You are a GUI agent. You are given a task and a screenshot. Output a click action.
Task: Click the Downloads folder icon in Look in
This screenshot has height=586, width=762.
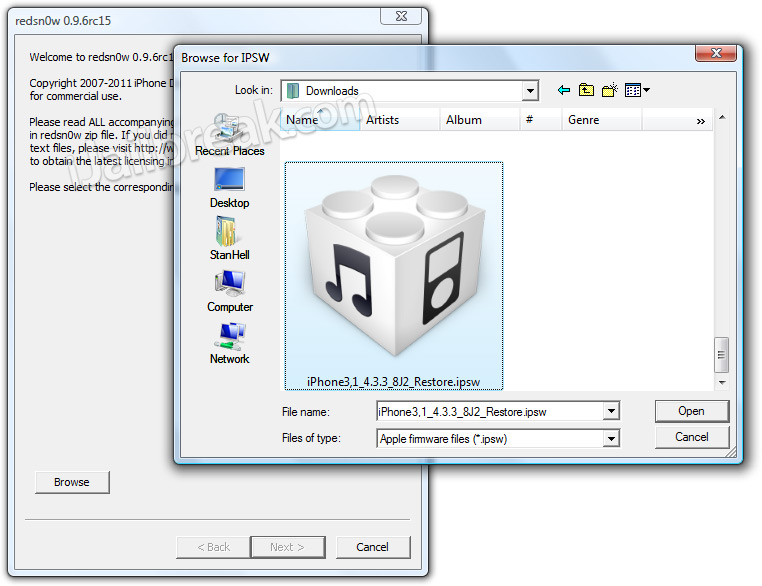pos(293,90)
